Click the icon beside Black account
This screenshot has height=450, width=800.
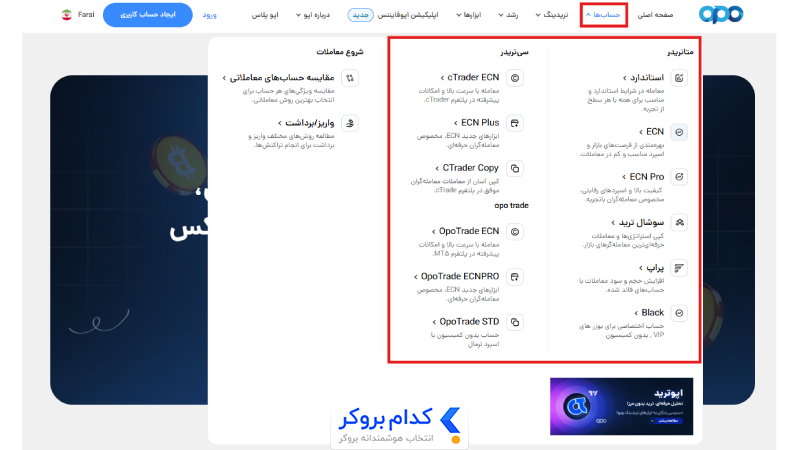tap(679, 313)
